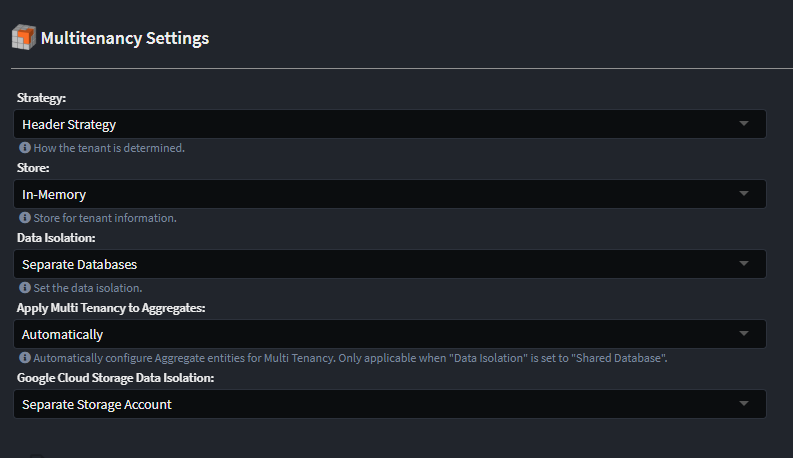Click the info icon beside 'Set the data isolation'
Viewport: 793px width, 458px height.
[x=25, y=288]
